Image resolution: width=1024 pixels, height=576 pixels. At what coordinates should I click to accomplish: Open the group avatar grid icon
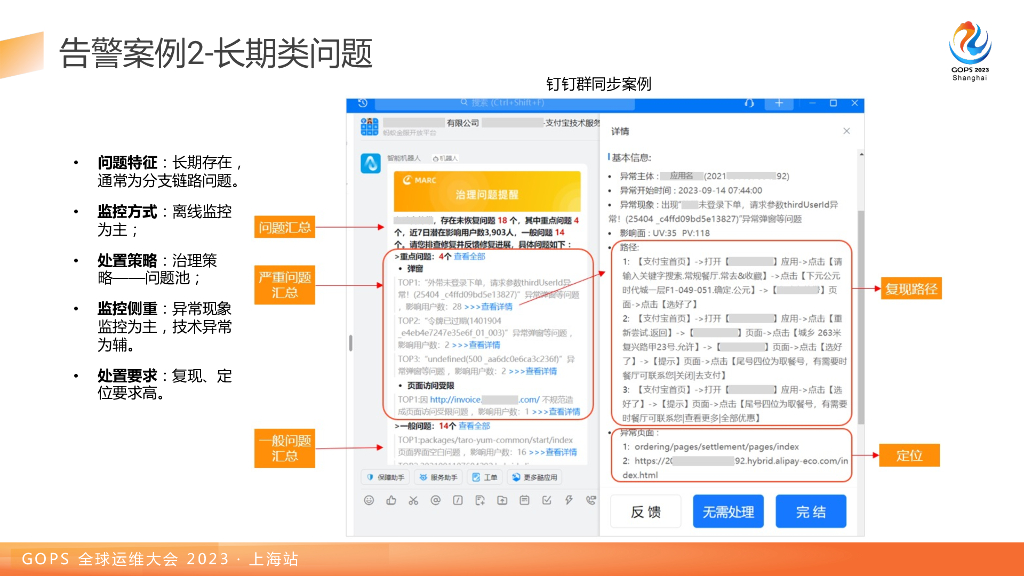pyautogui.click(x=370, y=127)
